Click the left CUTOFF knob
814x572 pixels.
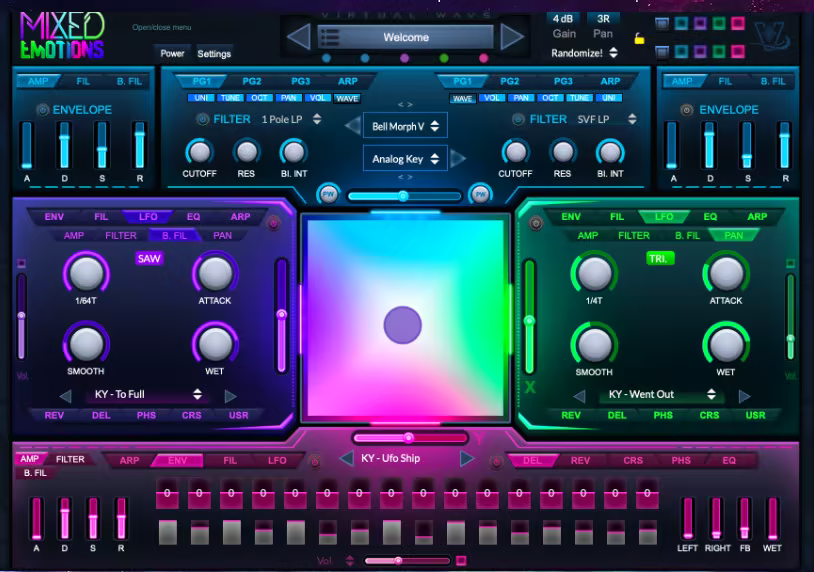pyautogui.click(x=199, y=153)
